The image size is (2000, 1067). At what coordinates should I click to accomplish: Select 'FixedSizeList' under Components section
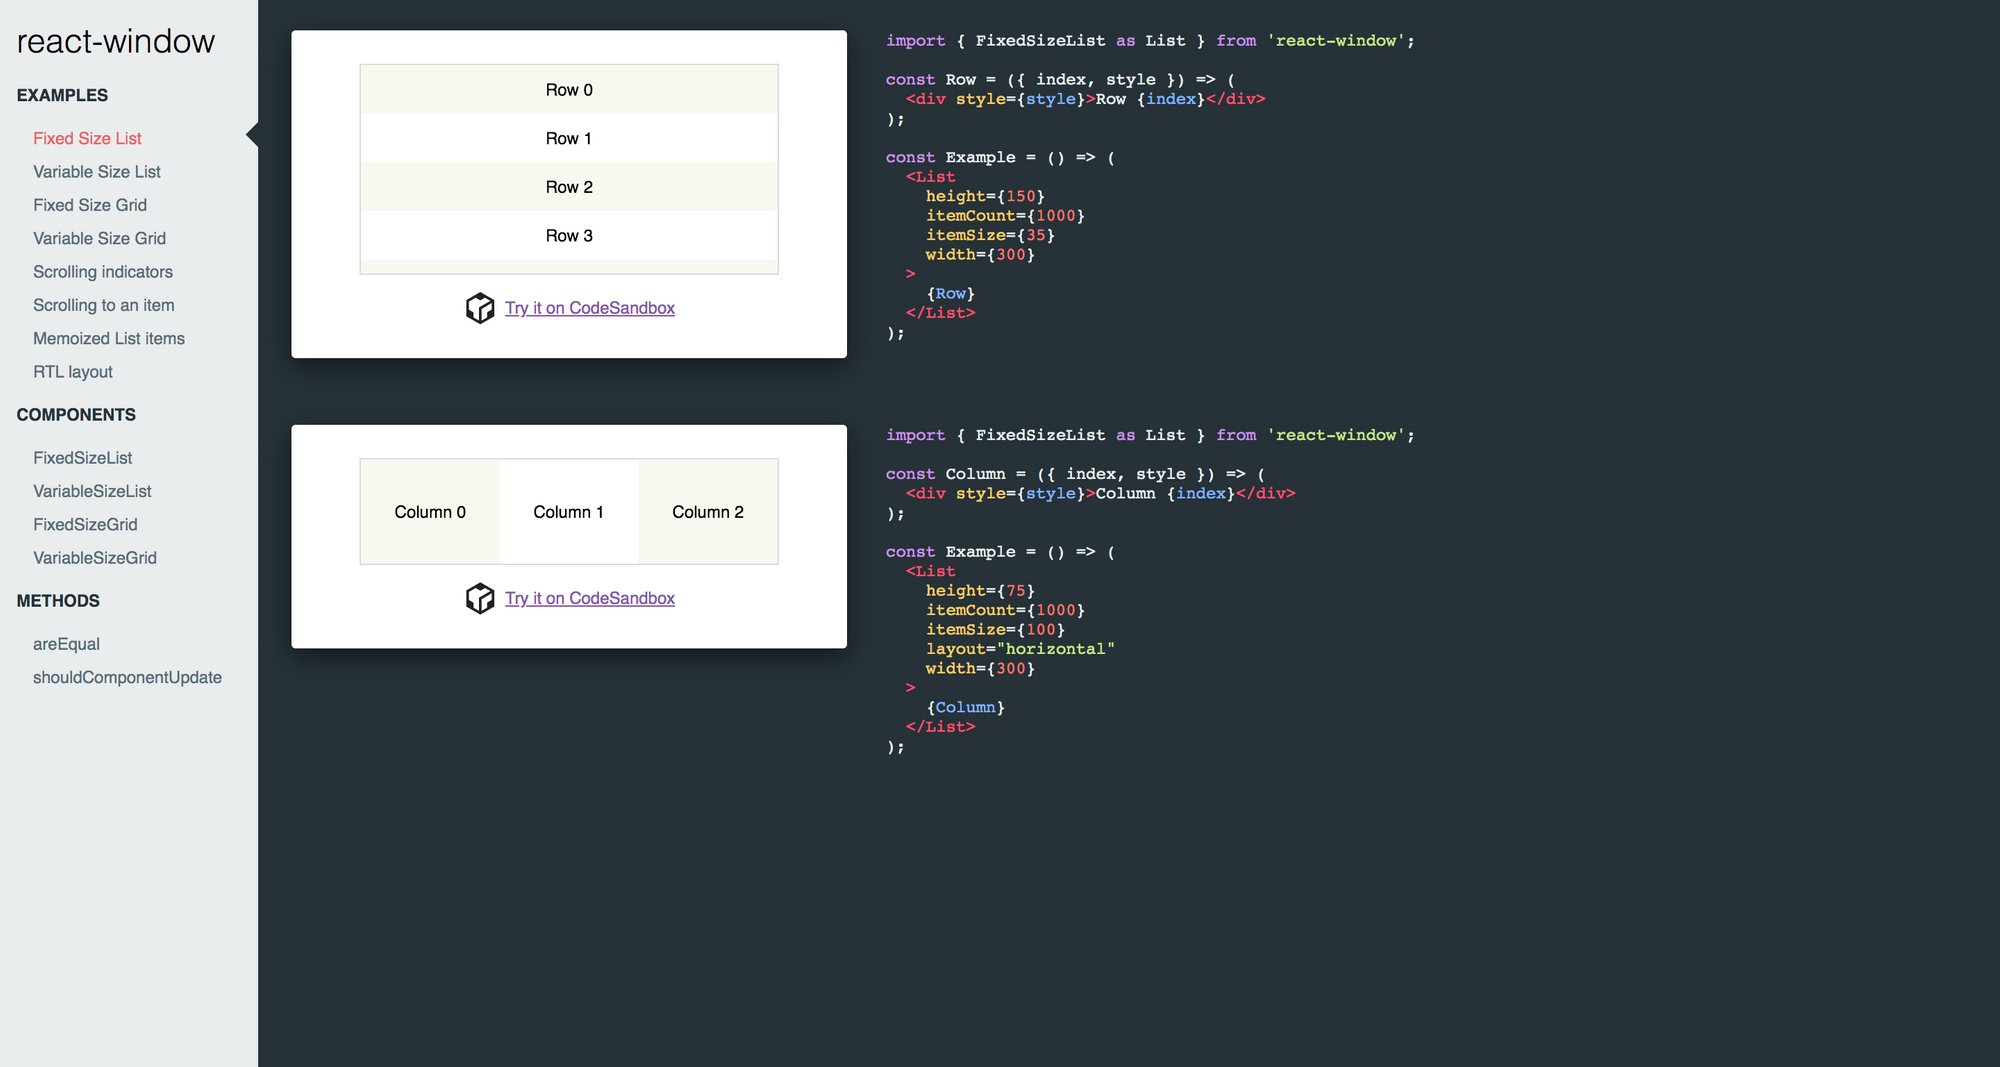coord(83,457)
